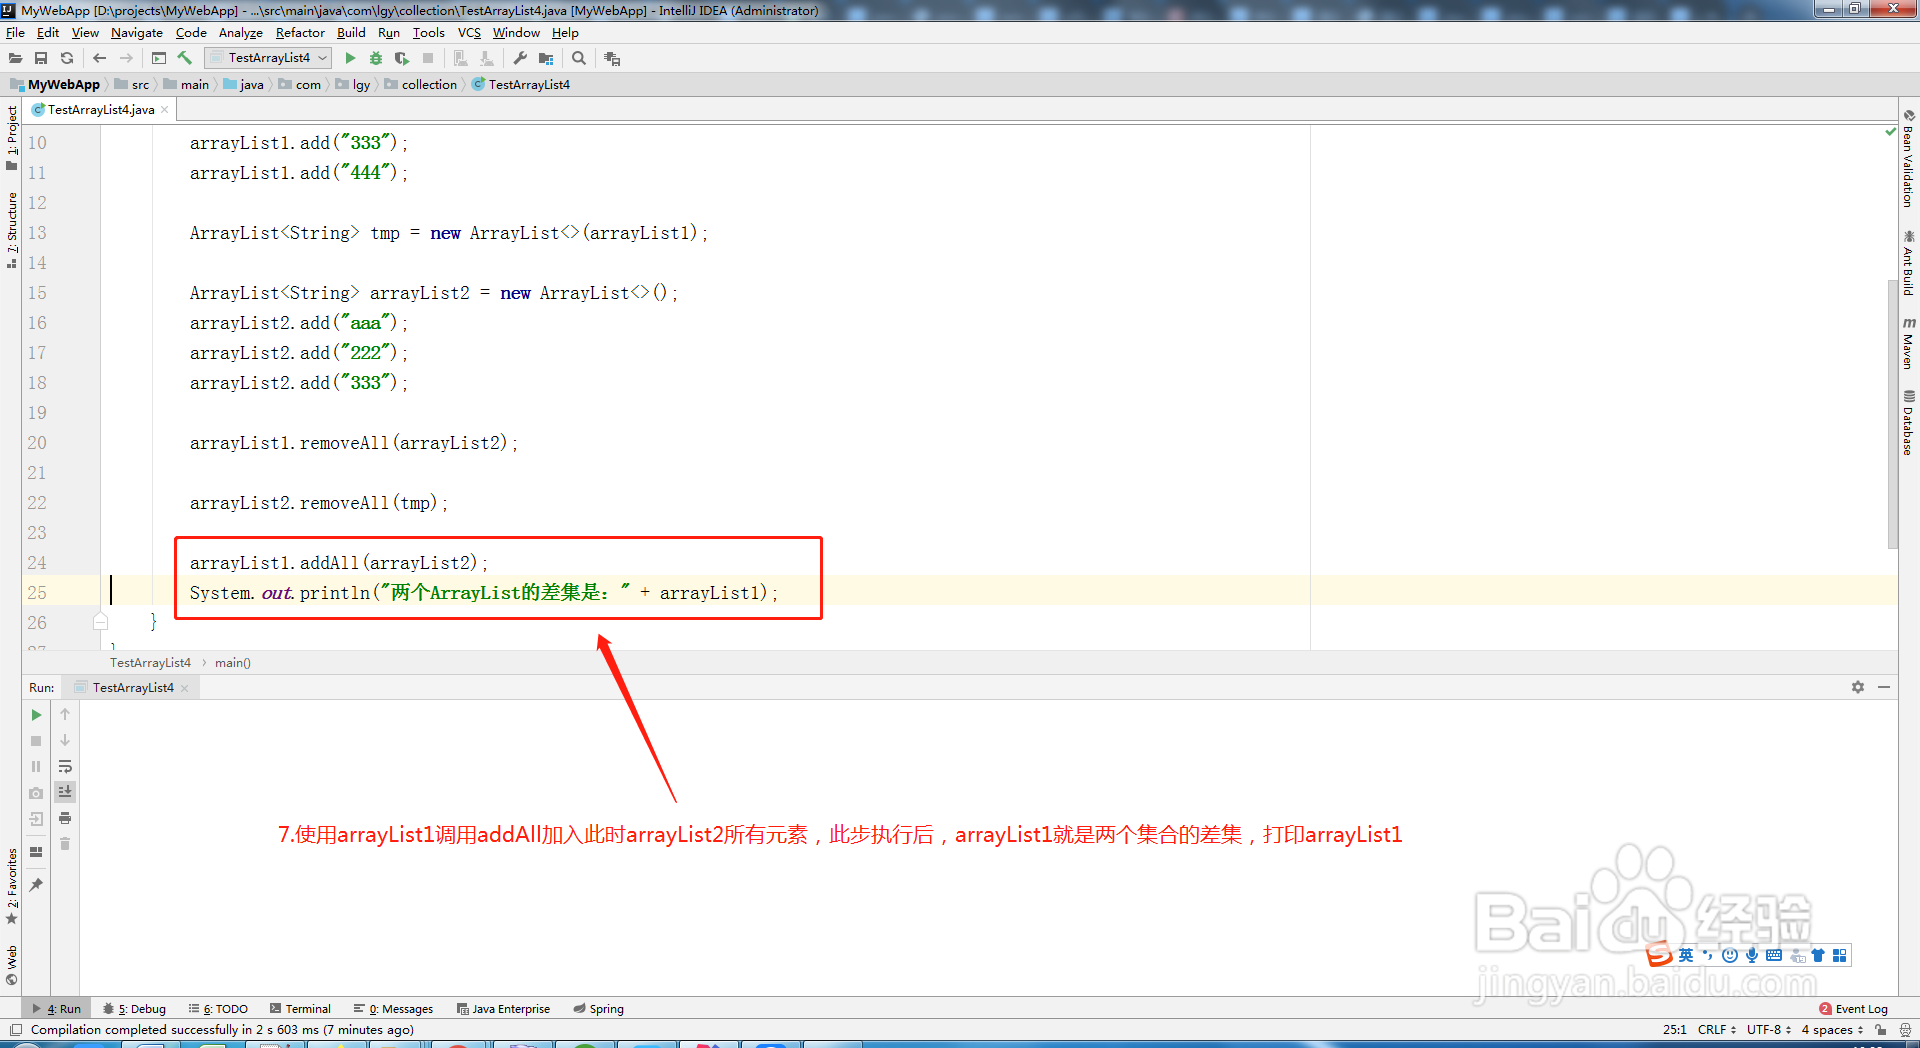Open the 4 spaces indent selector
1920x1048 pixels.
(x=1832, y=1029)
